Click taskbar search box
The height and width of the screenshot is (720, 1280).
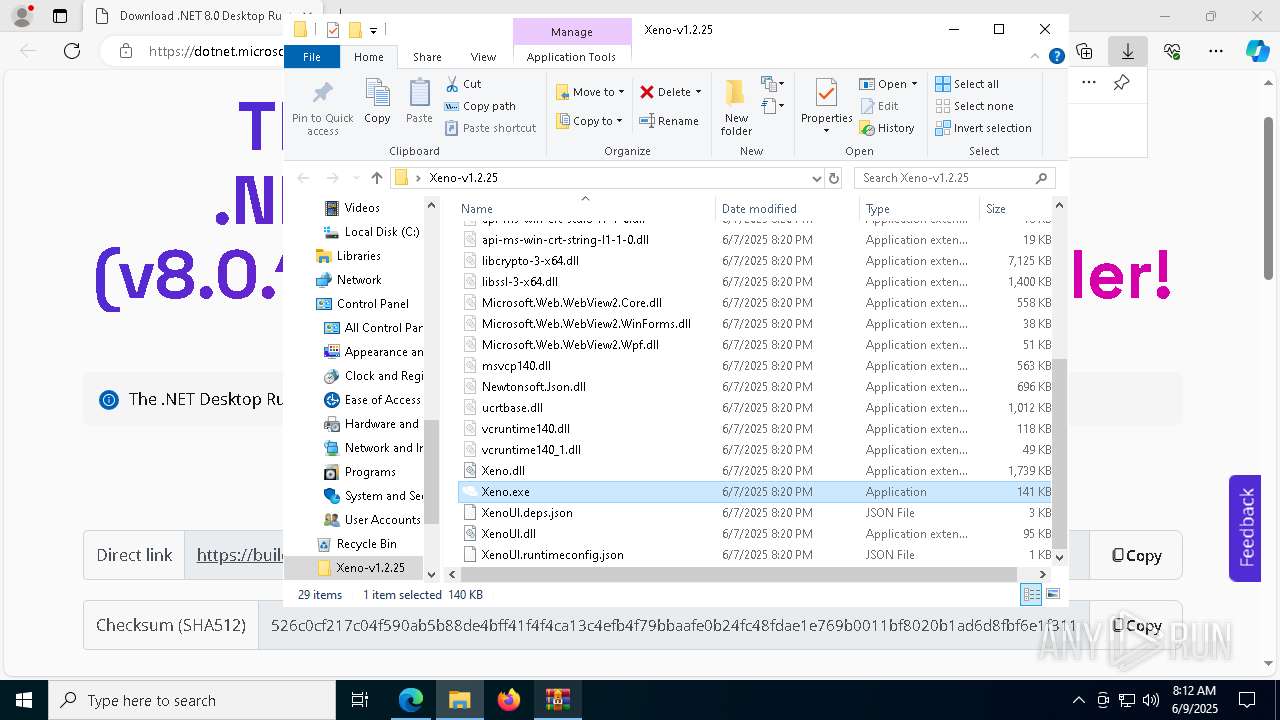tap(192, 700)
